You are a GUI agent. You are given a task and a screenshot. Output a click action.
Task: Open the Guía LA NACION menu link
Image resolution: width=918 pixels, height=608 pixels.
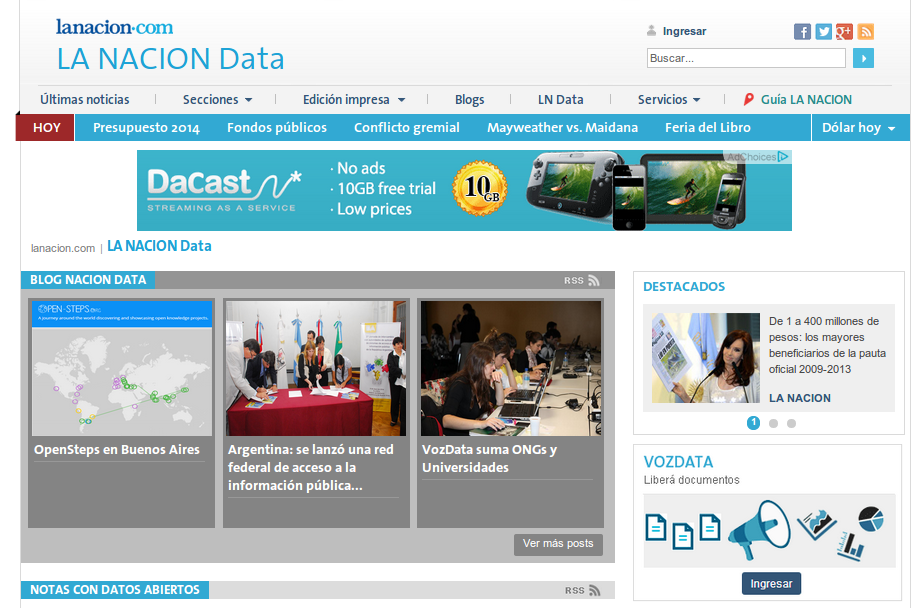click(806, 99)
